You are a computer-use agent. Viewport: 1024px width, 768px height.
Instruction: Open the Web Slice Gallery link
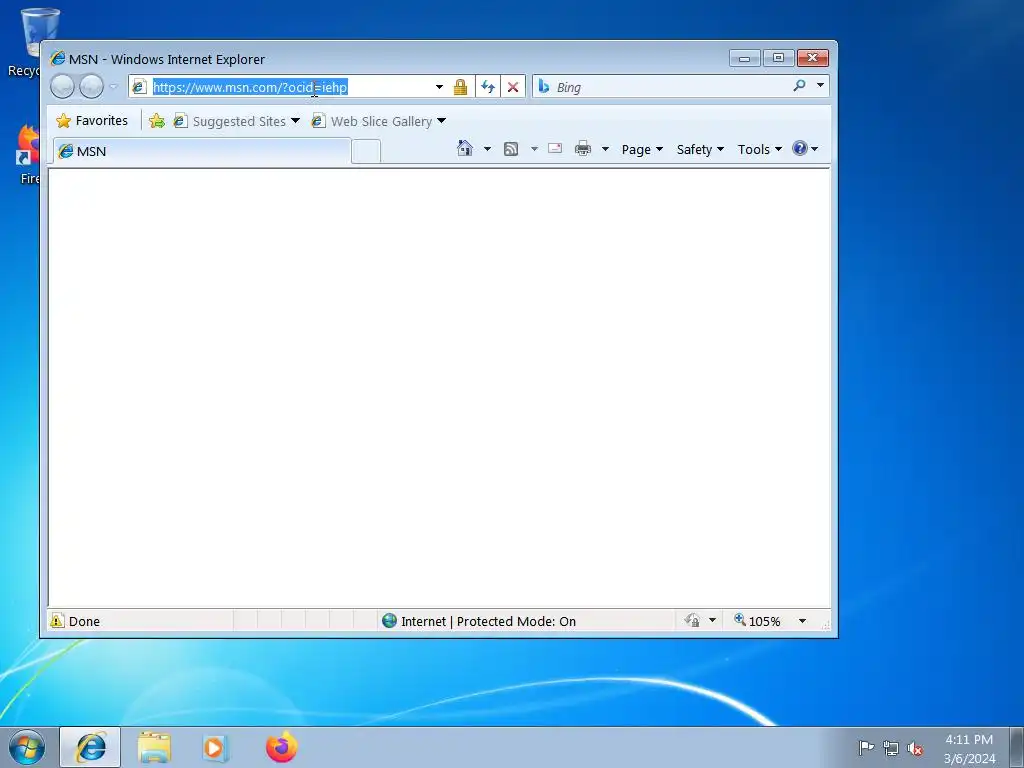tap(379, 121)
